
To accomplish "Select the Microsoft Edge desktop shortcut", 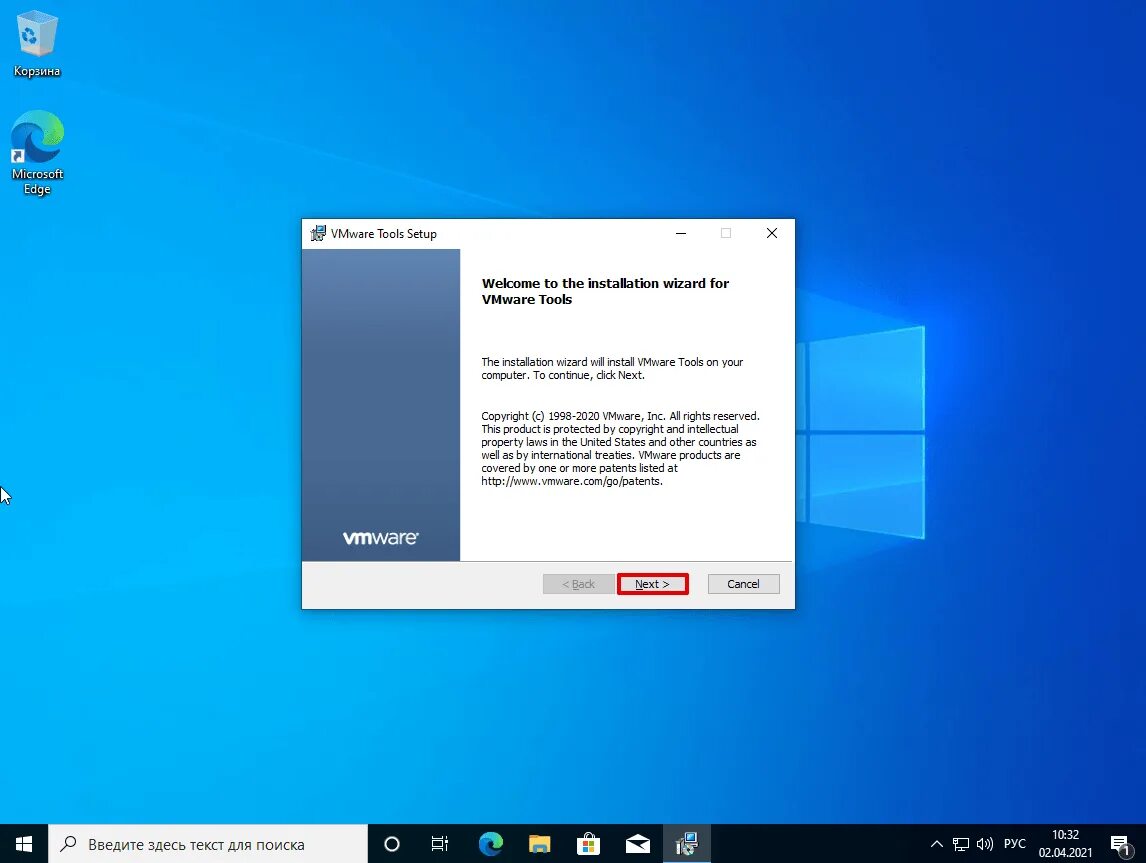I will [x=37, y=153].
